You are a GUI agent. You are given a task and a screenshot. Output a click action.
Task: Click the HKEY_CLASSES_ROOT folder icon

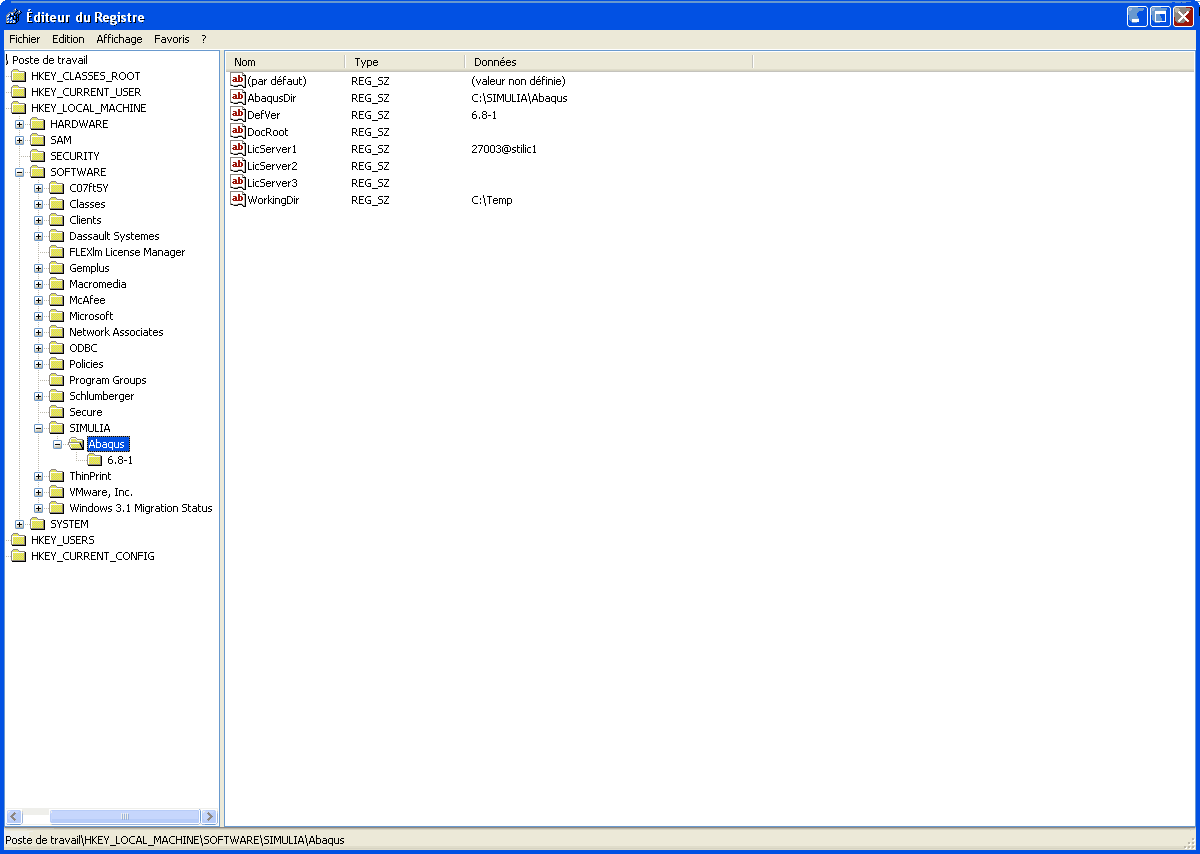18,76
